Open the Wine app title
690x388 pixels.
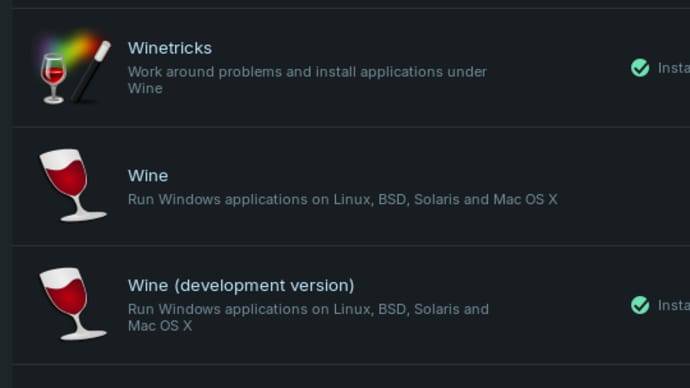[148, 176]
